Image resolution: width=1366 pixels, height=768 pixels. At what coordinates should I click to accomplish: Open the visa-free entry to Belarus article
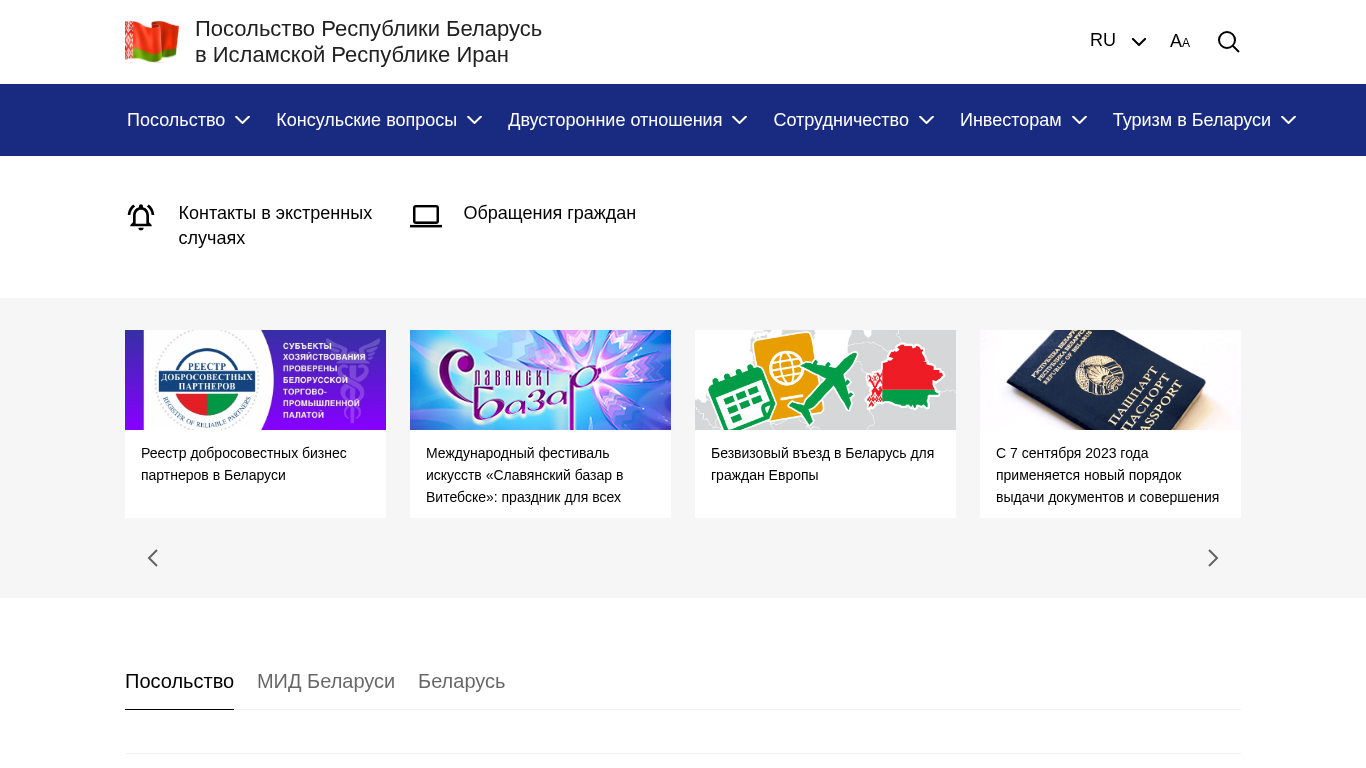(822, 464)
